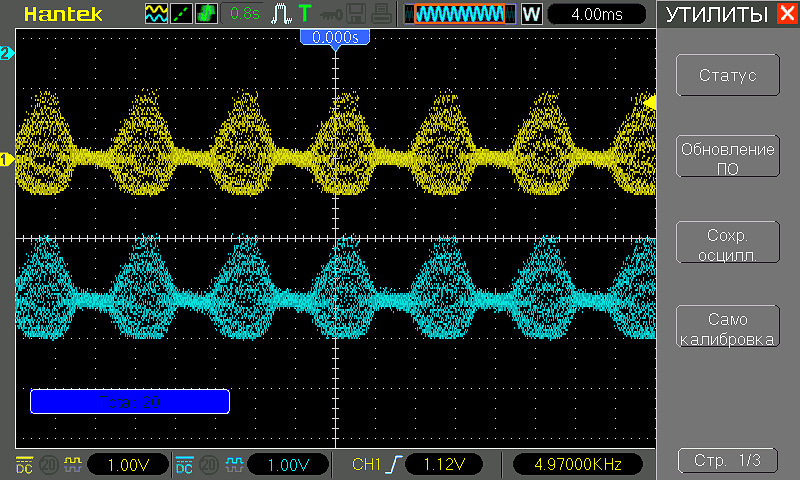Click the yellow CH1 probe waveform icon
The width and height of the screenshot is (800, 480).
click(73, 464)
